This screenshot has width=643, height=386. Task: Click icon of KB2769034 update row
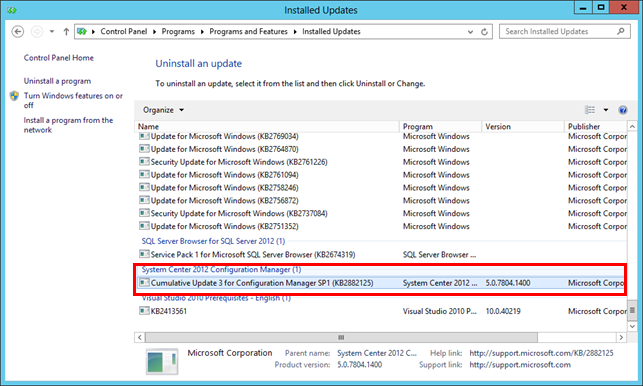pyautogui.click(x=144, y=136)
